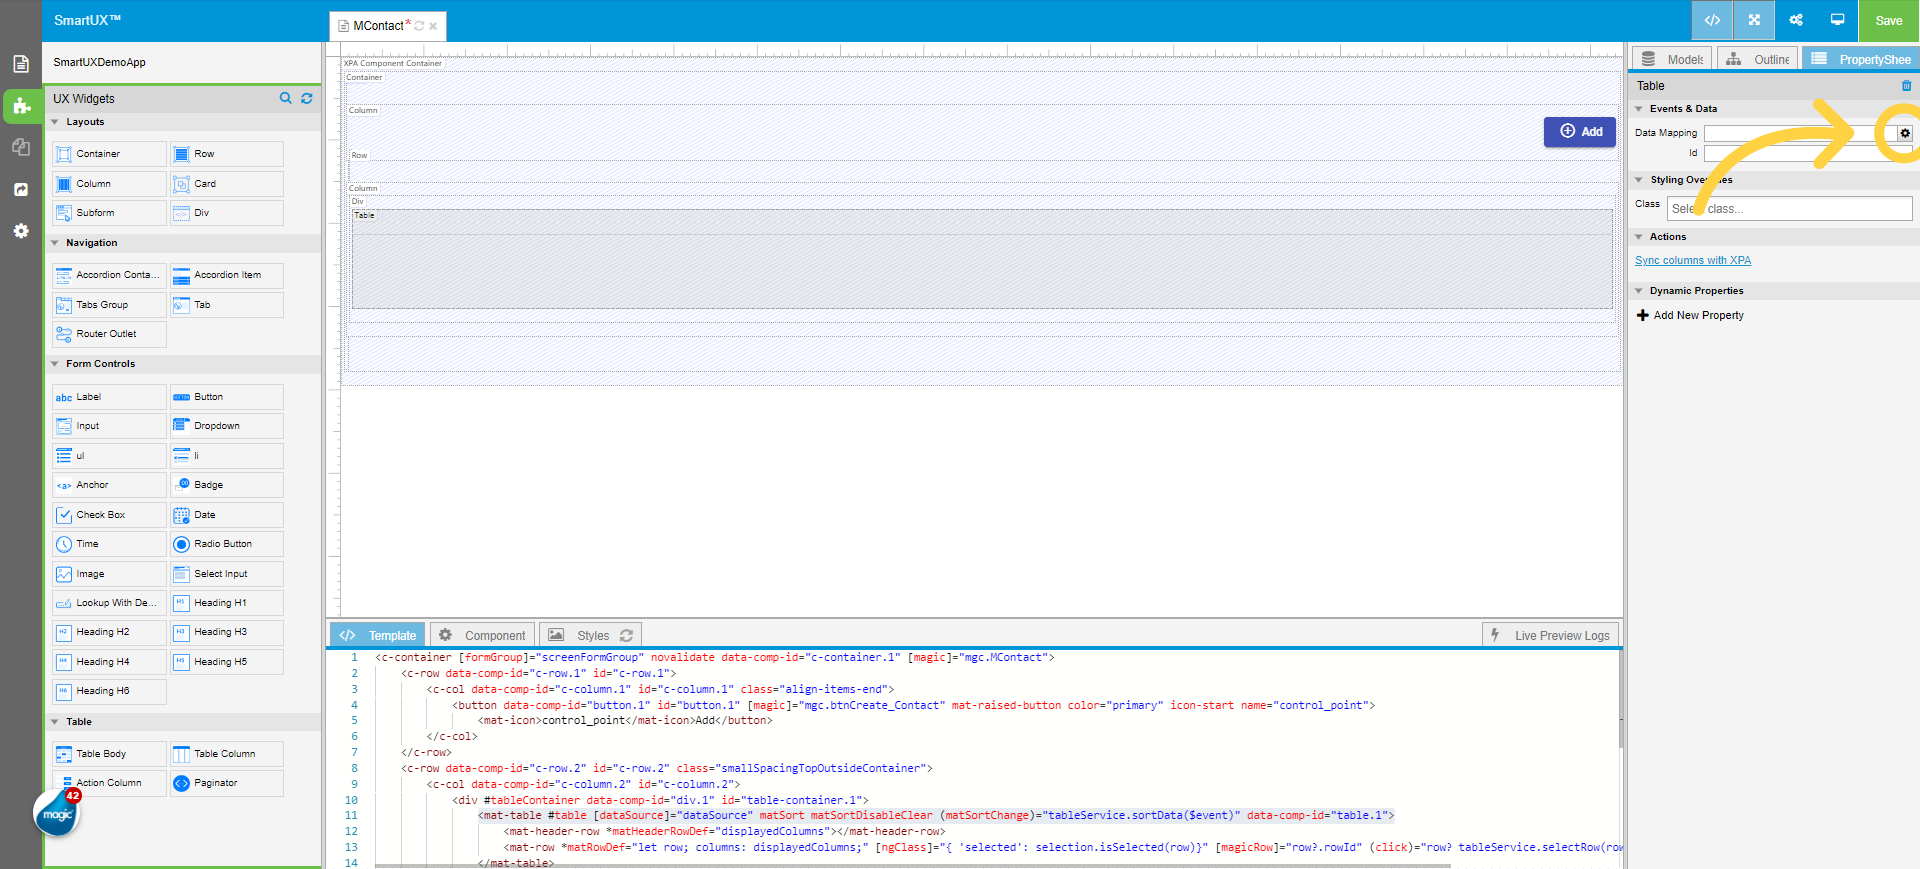Click the code view icon in top toolbar
The height and width of the screenshot is (869, 1920).
click(x=1712, y=20)
